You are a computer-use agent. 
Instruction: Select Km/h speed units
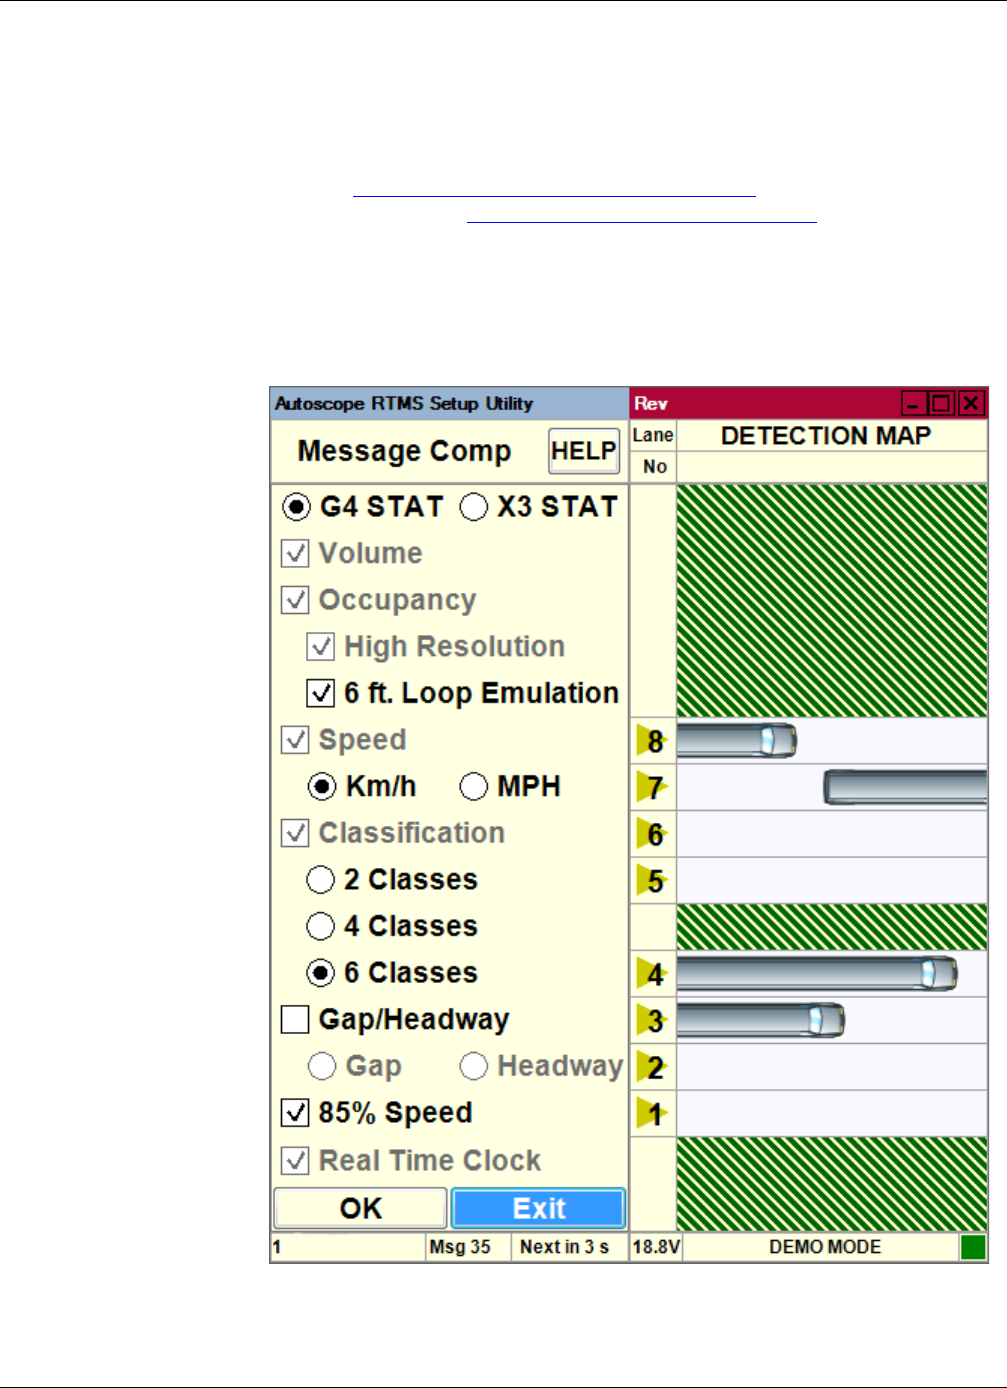[321, 787]
